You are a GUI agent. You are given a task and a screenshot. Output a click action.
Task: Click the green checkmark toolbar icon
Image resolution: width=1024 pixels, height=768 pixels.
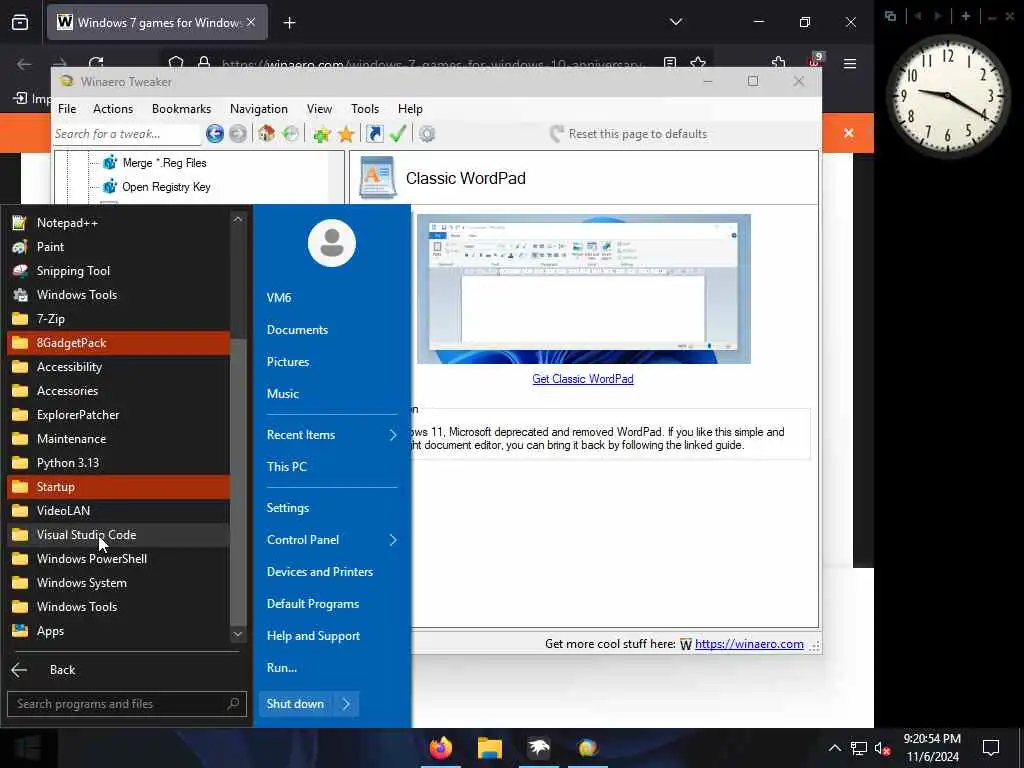(398, 134)
